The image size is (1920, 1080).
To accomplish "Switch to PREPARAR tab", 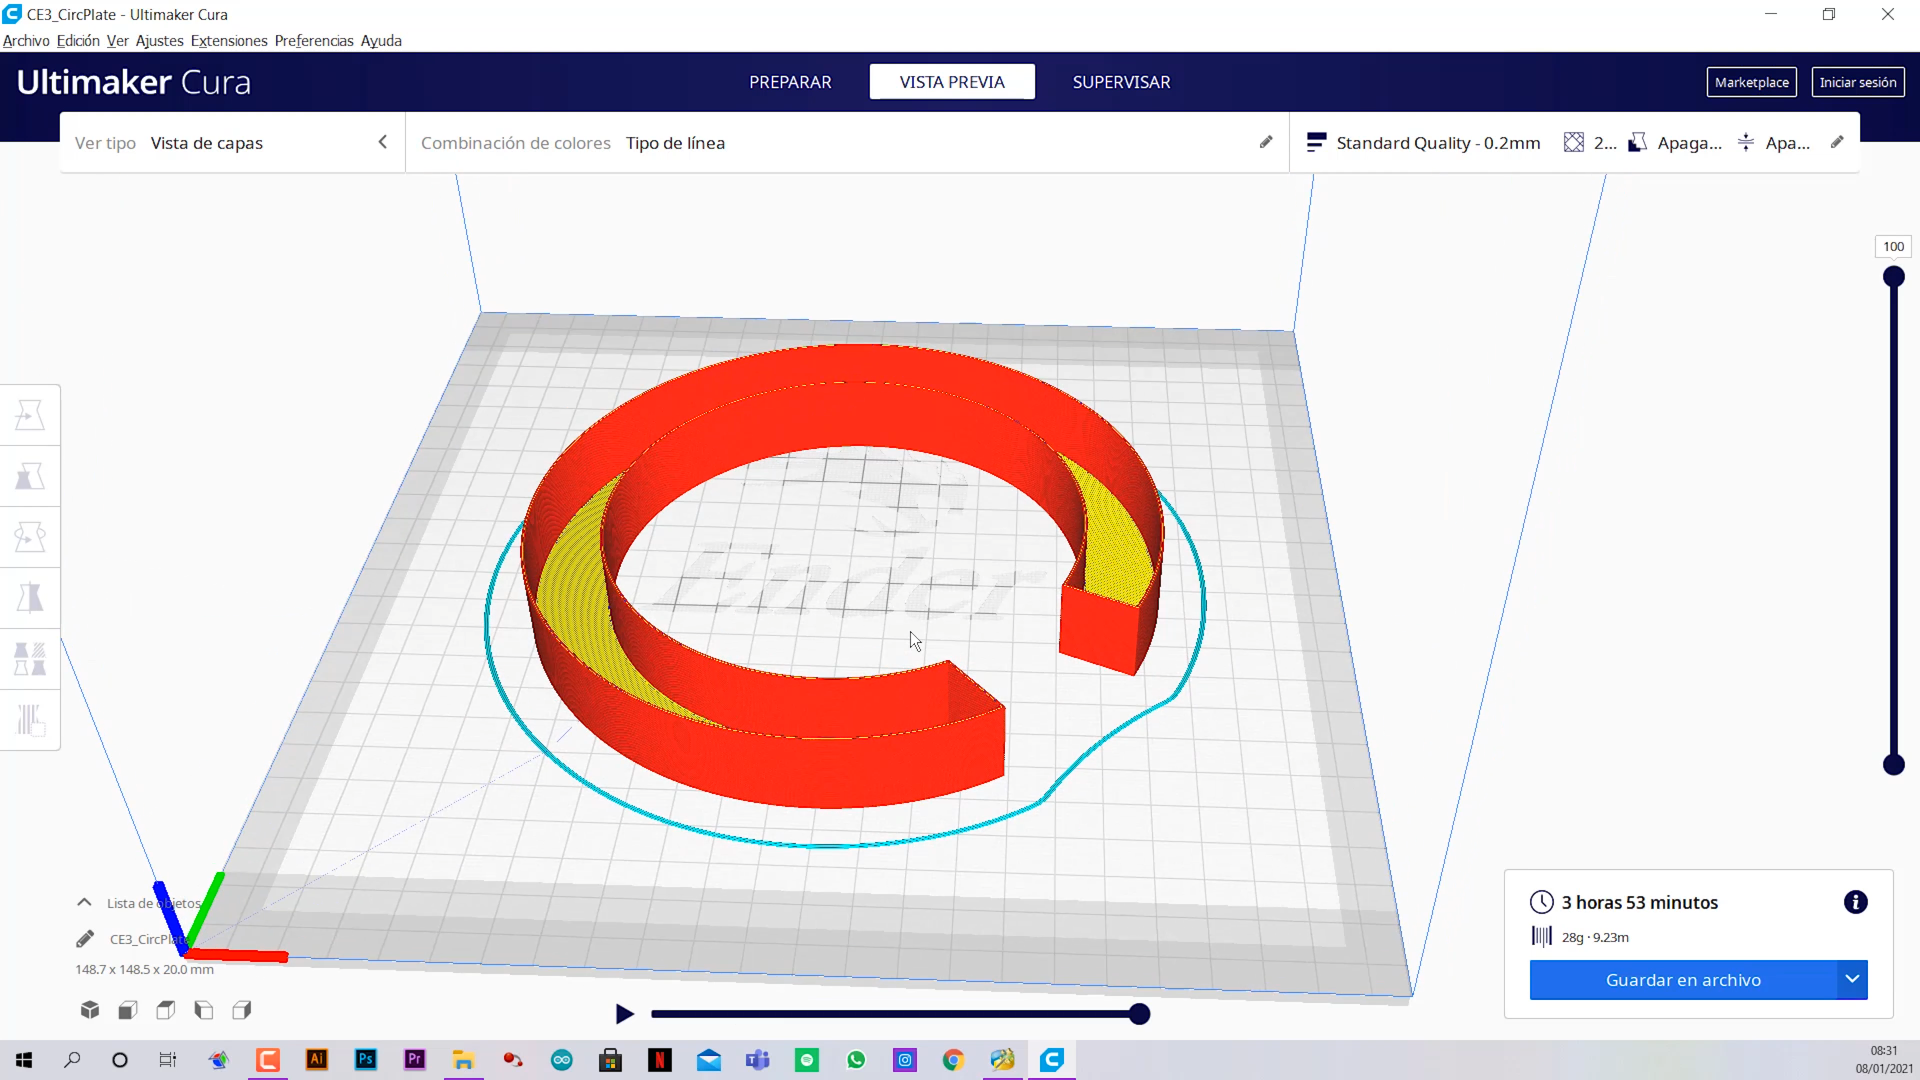I will (790, 82).
